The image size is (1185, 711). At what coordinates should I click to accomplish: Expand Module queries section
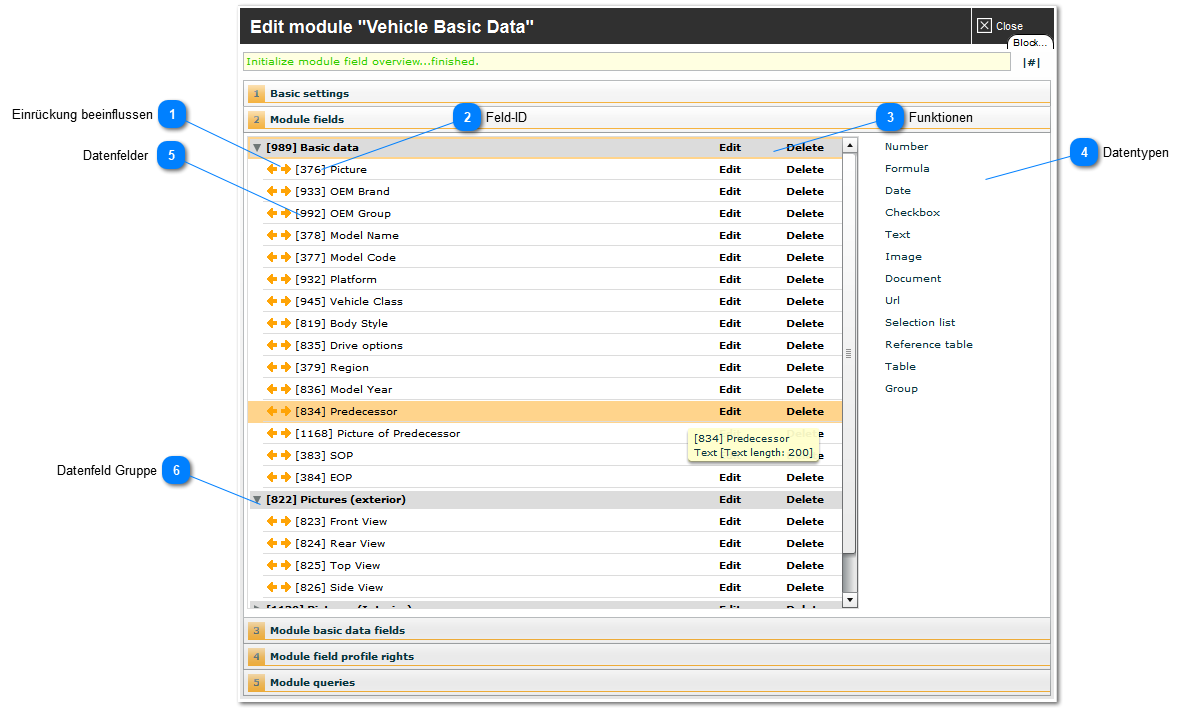(x=648, y=682)
